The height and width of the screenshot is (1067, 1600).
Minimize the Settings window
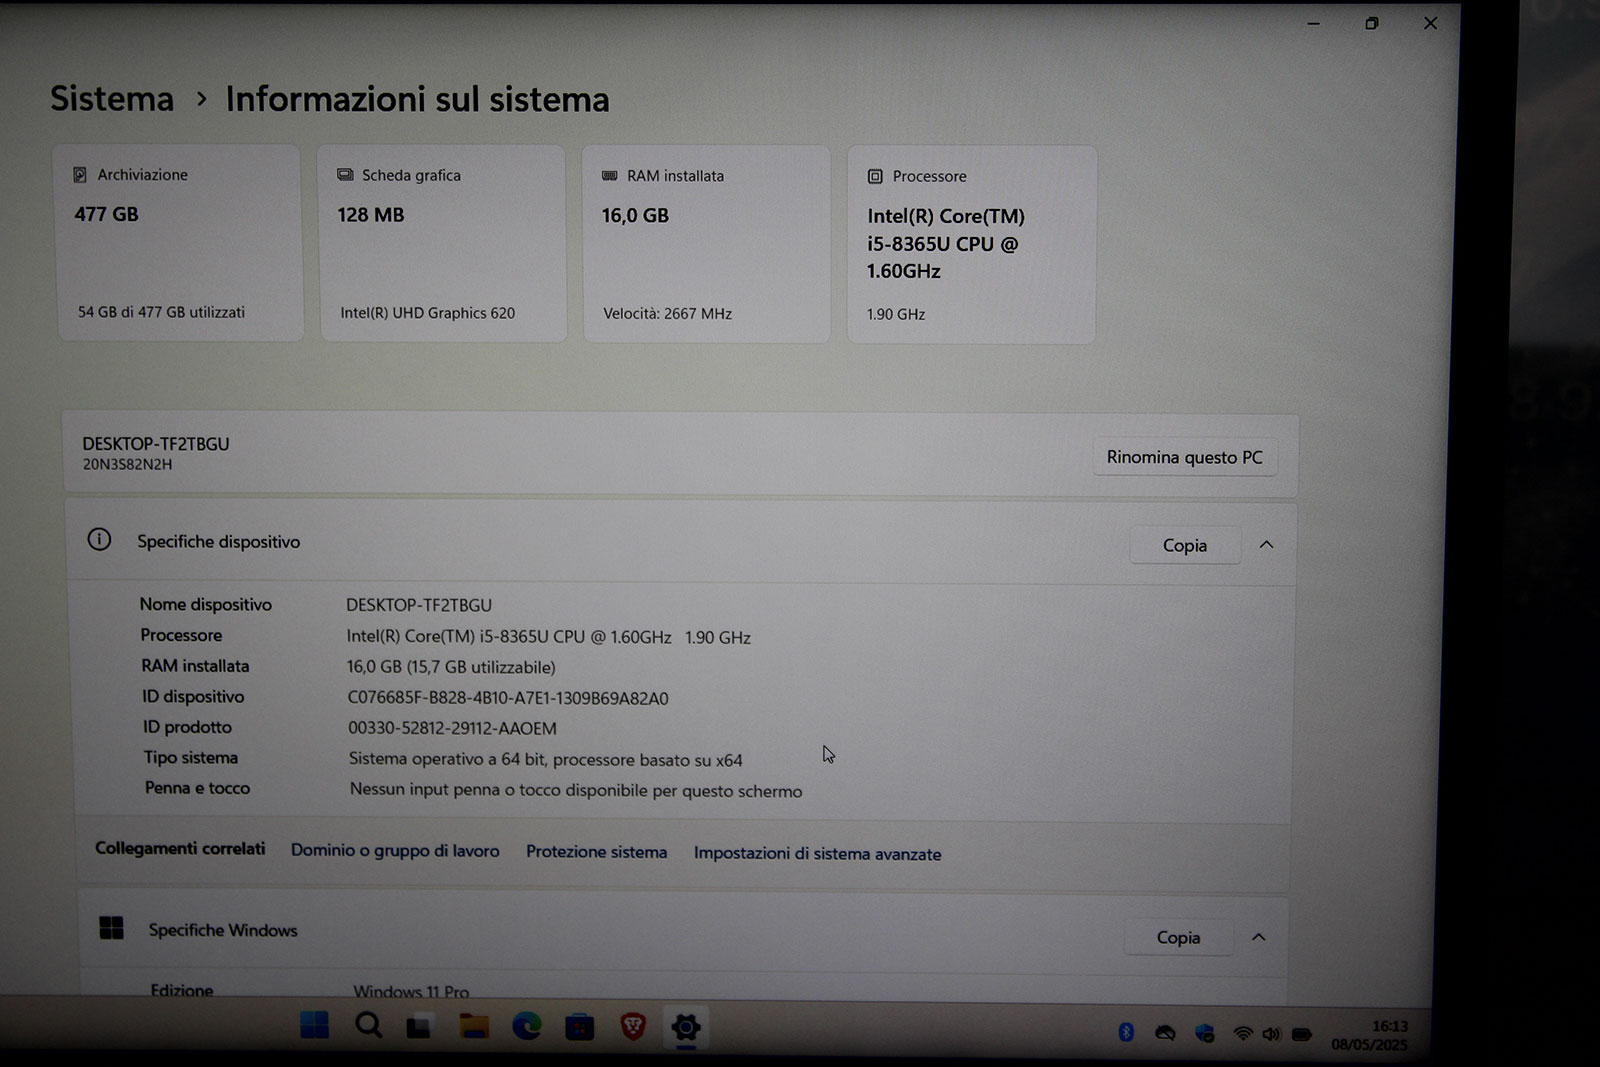(x=1313, y=24)
